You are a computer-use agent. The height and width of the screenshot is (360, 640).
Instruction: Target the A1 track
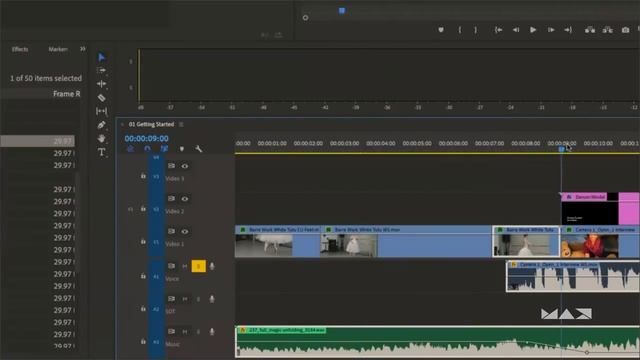[156, 276]
